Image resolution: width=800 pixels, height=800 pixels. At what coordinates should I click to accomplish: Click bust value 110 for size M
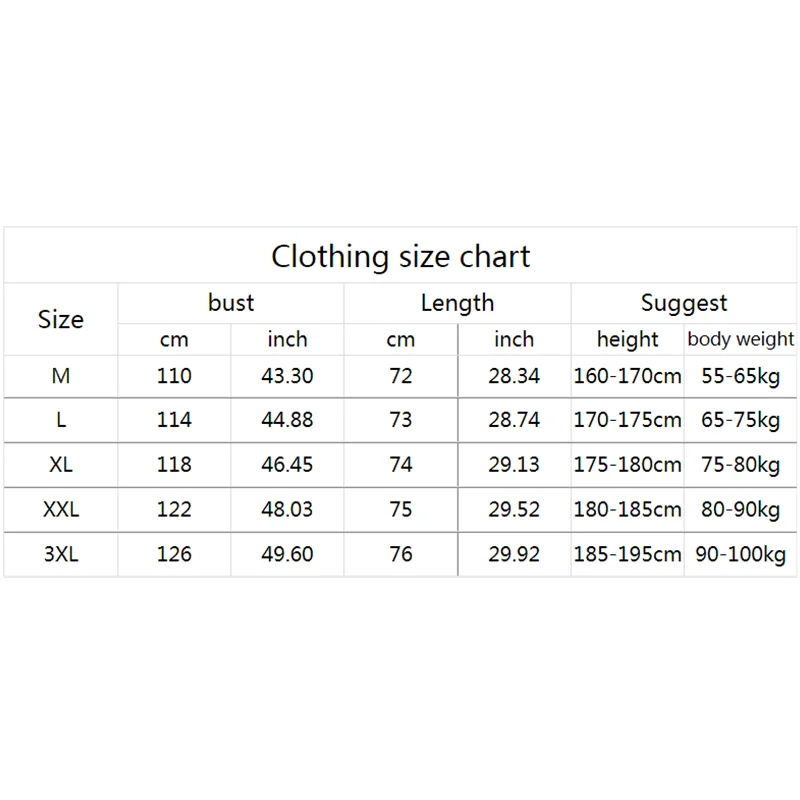coord(174,376)
